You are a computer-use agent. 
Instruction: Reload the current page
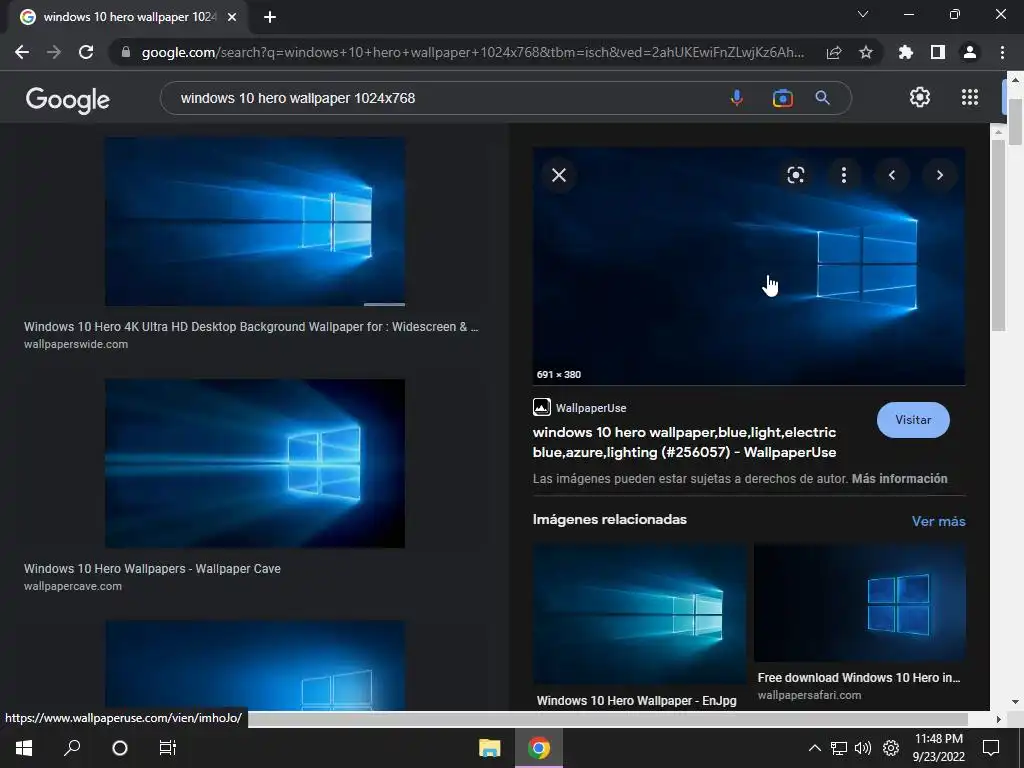[x=86, y=52]
